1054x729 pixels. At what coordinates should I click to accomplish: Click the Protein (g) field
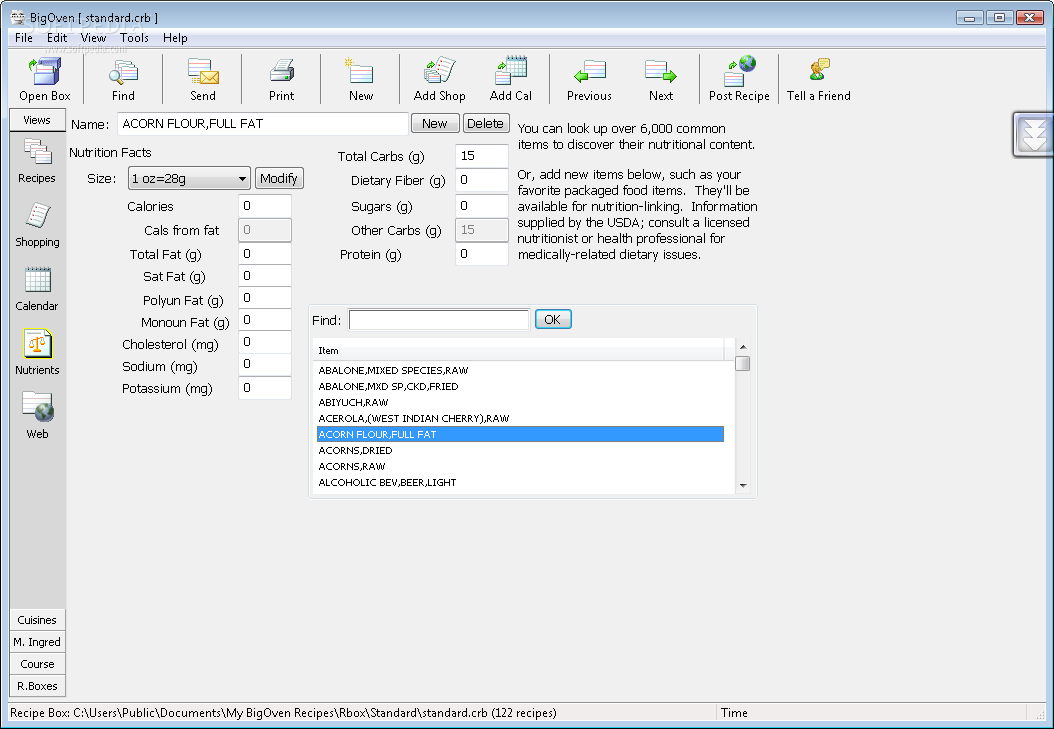(482, 254)
